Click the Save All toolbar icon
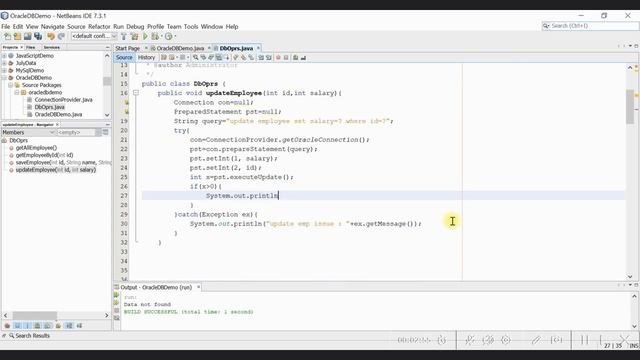Viewport: 640px width, 360px height. 38,36
